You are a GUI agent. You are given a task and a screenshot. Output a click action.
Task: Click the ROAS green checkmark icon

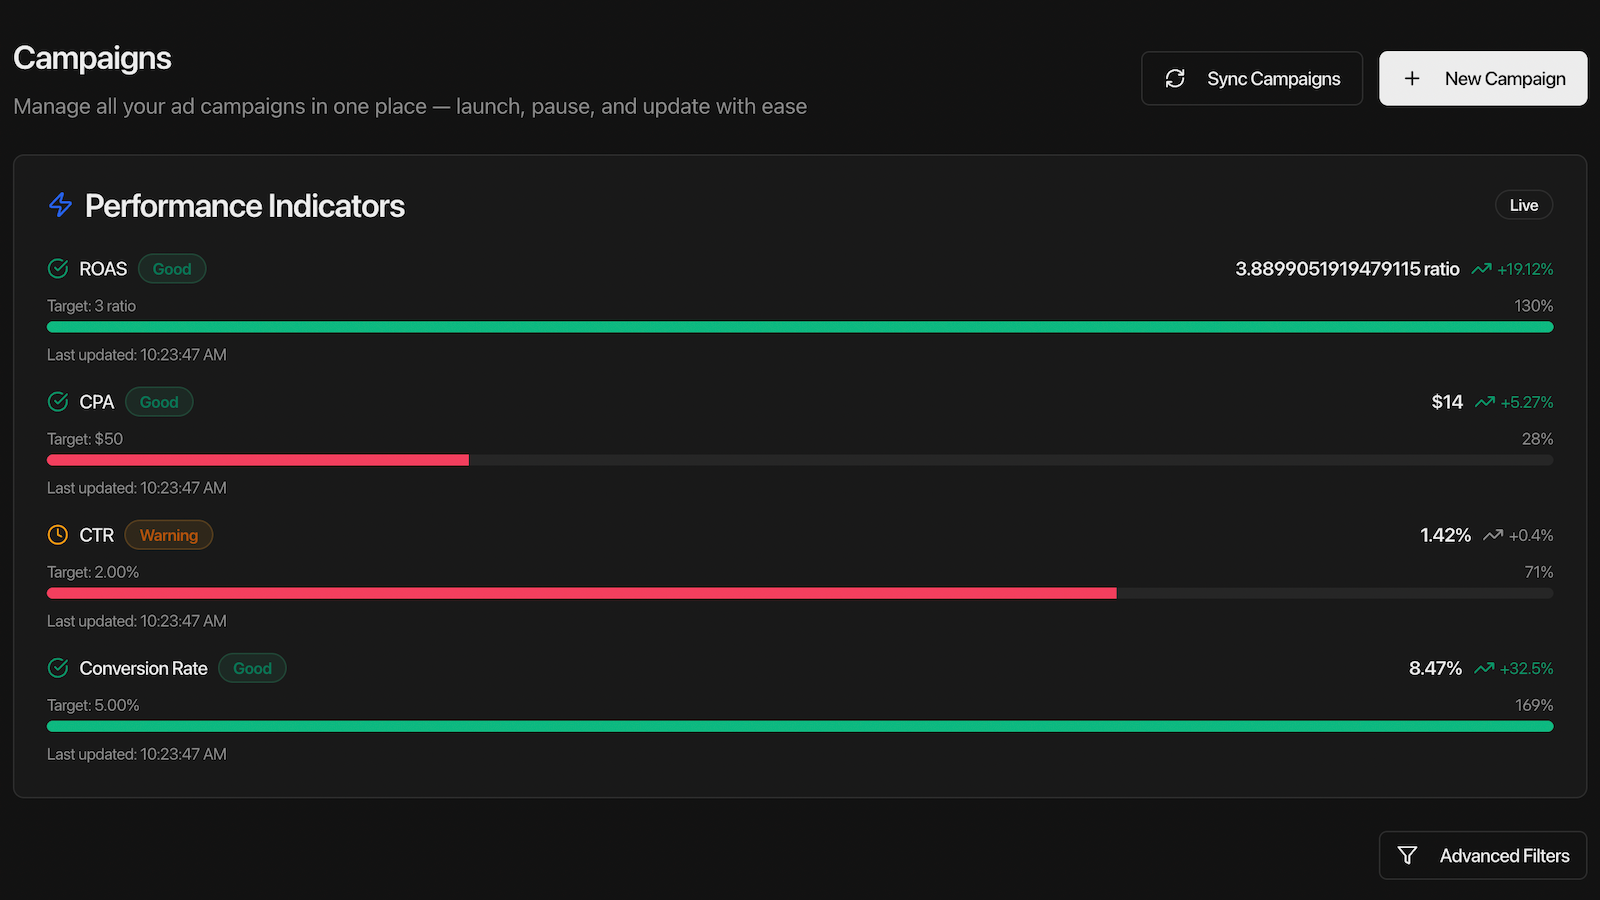point(58,268)
